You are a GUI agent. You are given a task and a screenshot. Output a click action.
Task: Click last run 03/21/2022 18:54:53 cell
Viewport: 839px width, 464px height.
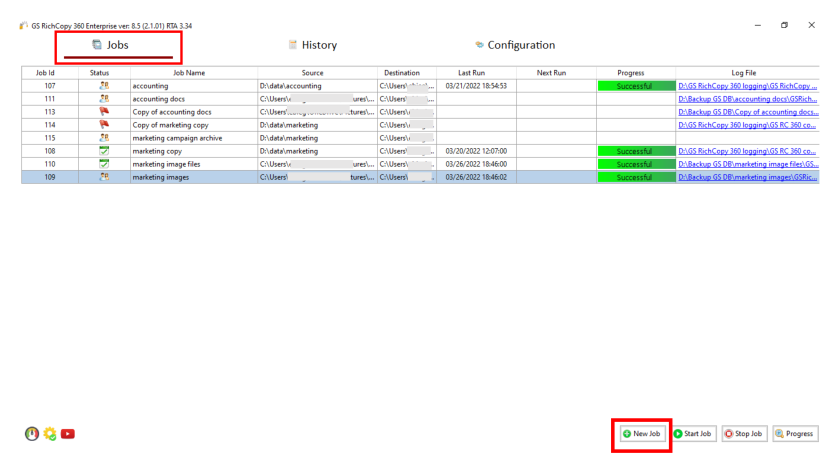476,86
